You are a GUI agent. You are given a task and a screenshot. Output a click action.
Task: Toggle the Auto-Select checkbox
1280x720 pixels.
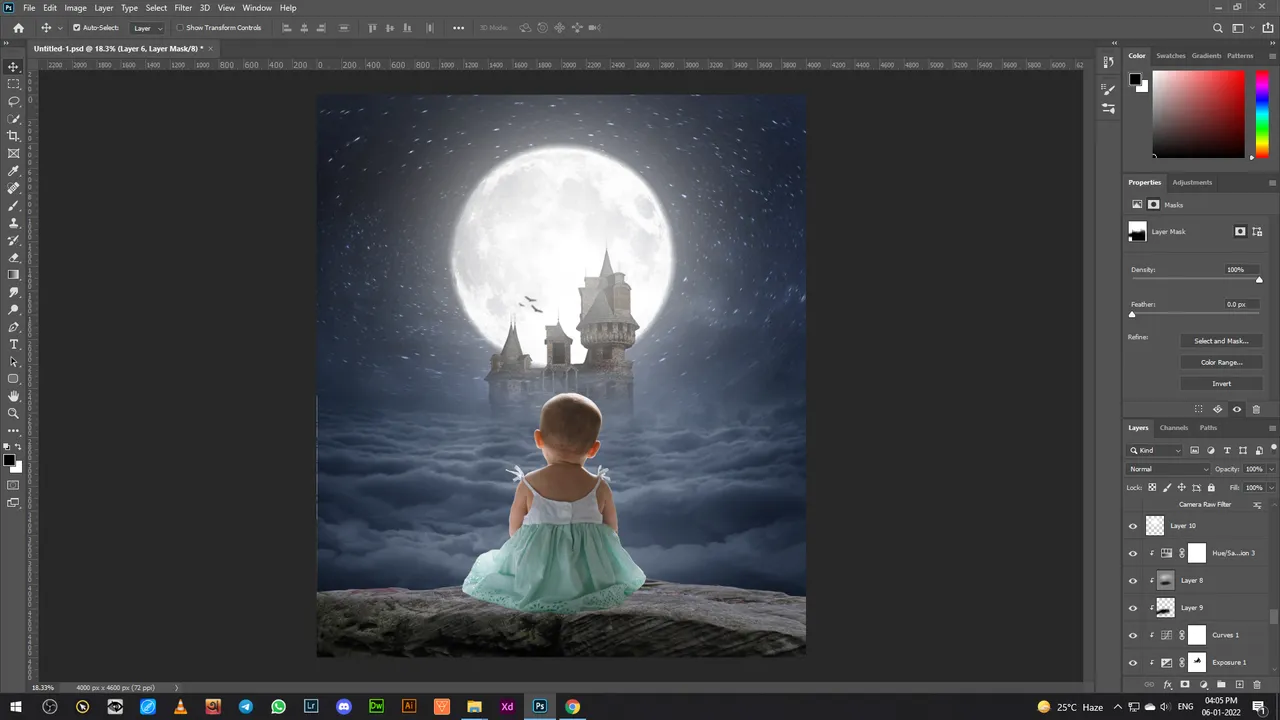tap(77, 28)
